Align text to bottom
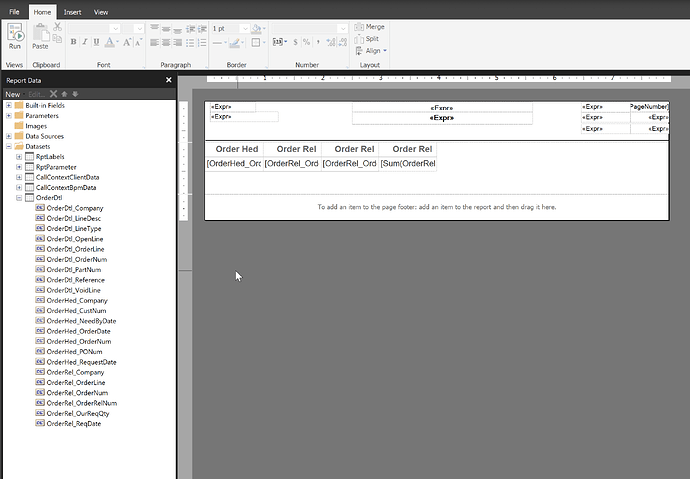Image resolution: width=690 pixels, height=479 pixels. tap(177, 29)
